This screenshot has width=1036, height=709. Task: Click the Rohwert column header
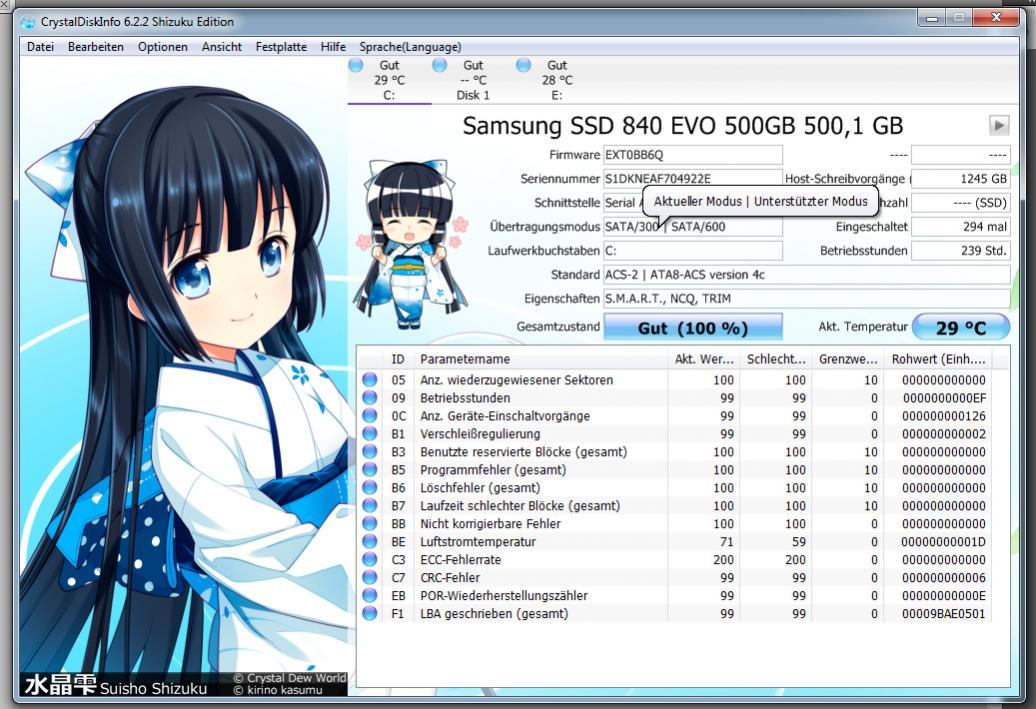pos(938,359)
